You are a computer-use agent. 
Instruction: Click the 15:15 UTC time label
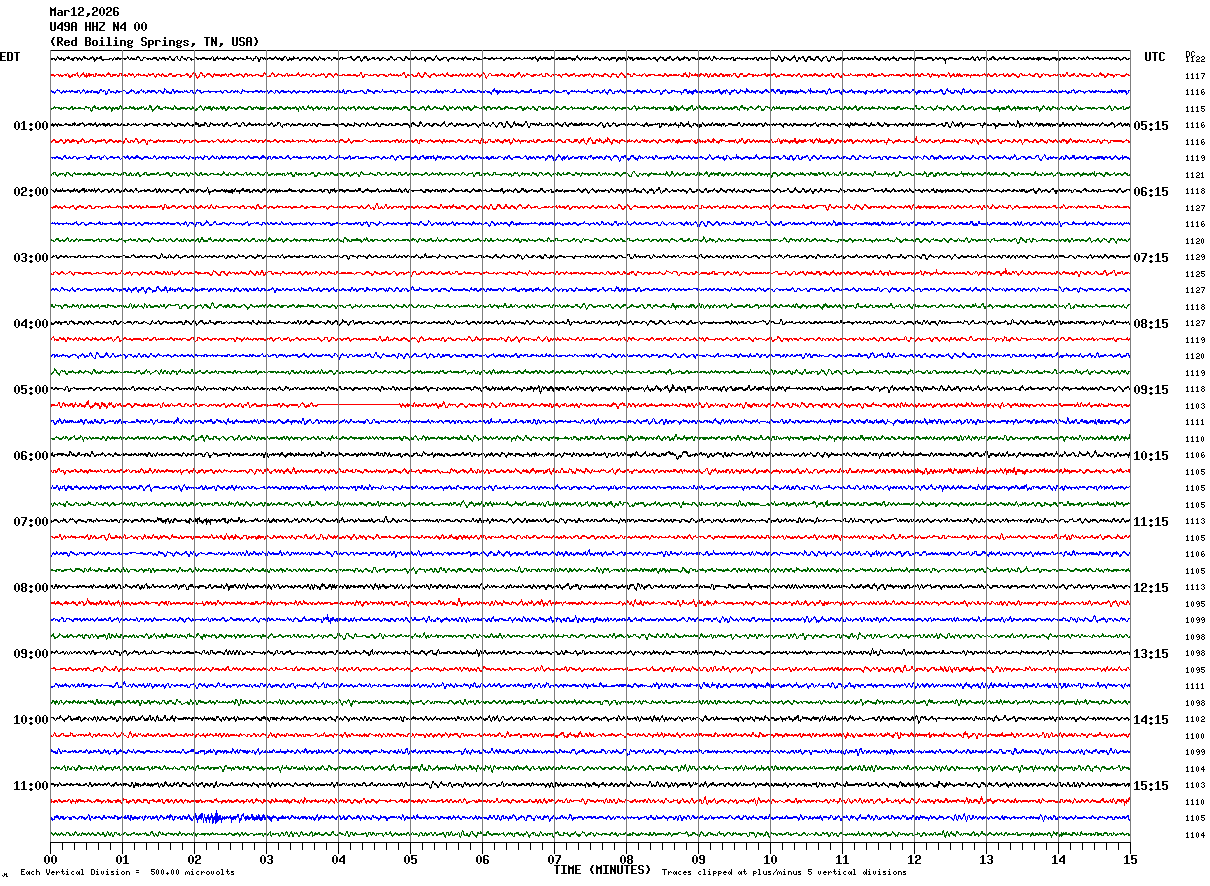(1151, 786)
